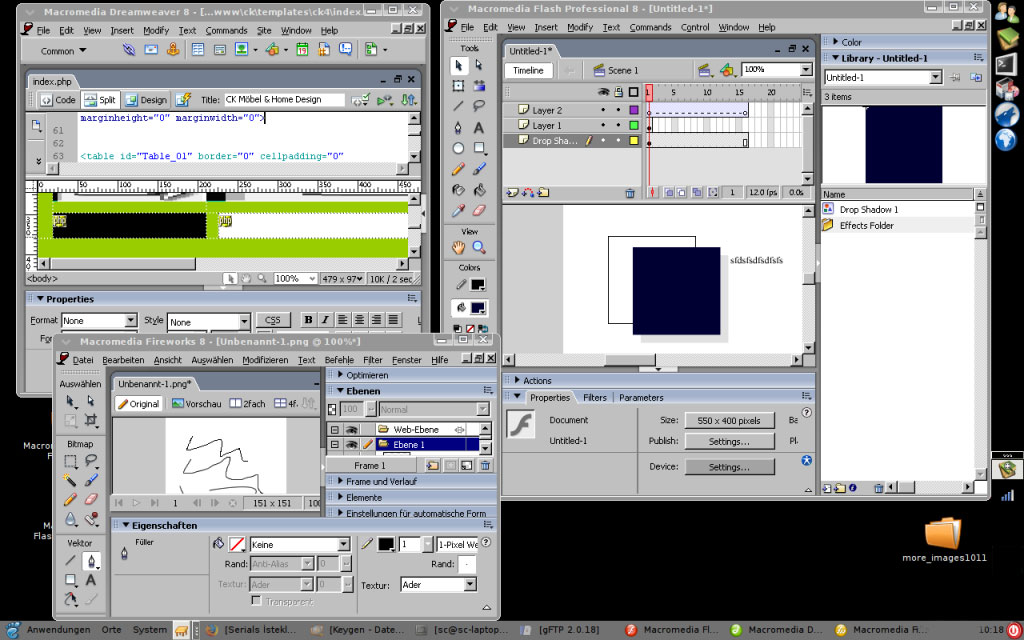
Task: Expand the Color panel in Flash
Action: tap(835, 42)
